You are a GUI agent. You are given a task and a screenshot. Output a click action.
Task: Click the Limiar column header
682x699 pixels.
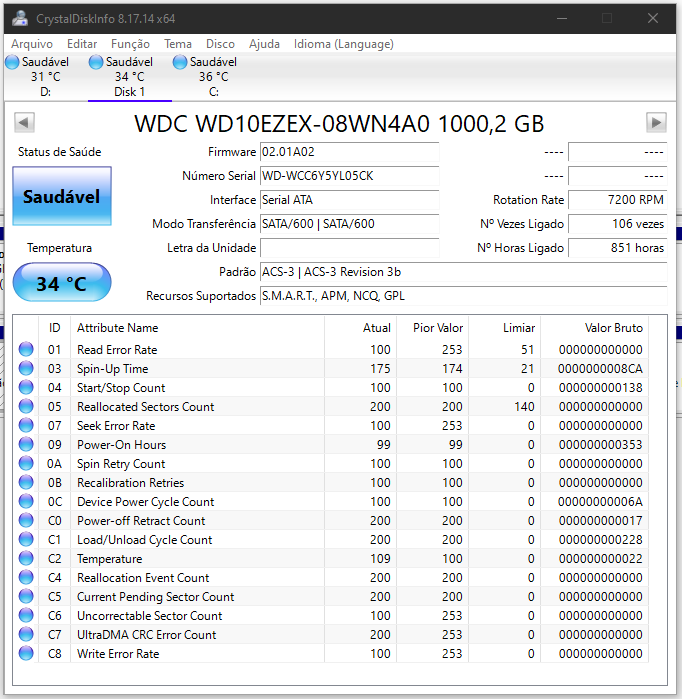(505, 328)
